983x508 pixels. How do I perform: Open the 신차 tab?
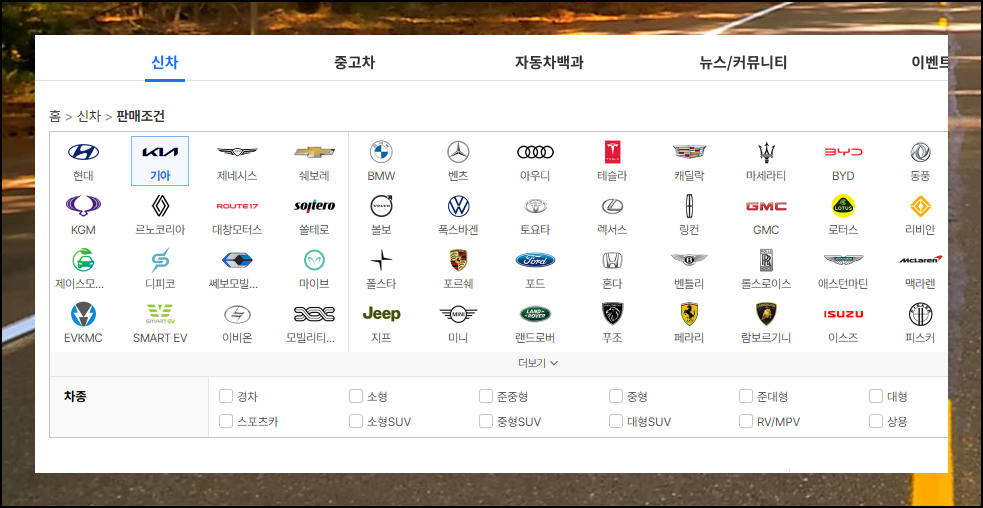click(x=165, y=62)
